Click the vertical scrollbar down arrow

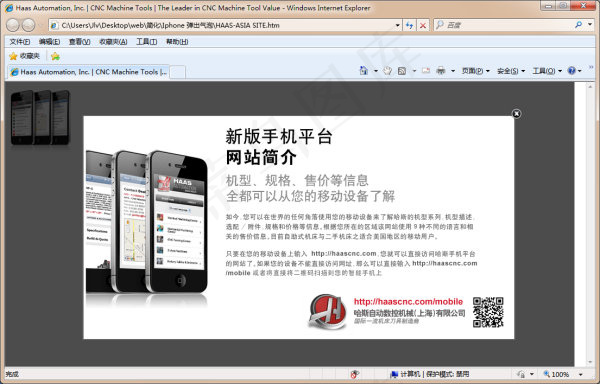590,362
